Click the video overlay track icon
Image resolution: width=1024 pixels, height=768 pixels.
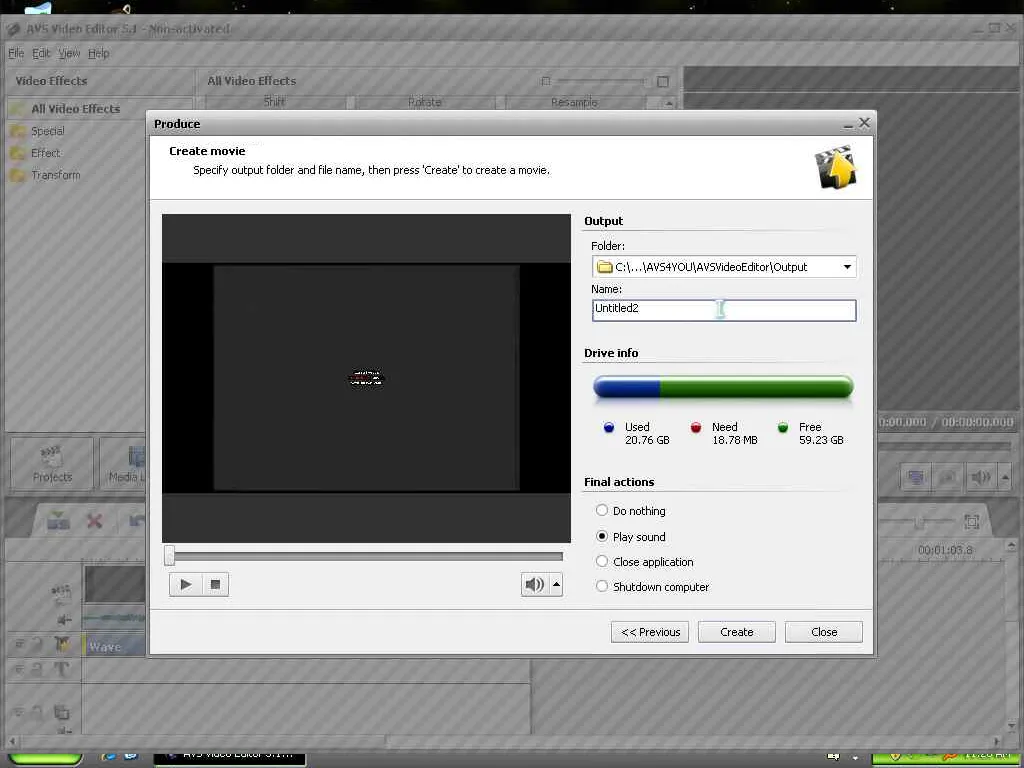[61, 712]
